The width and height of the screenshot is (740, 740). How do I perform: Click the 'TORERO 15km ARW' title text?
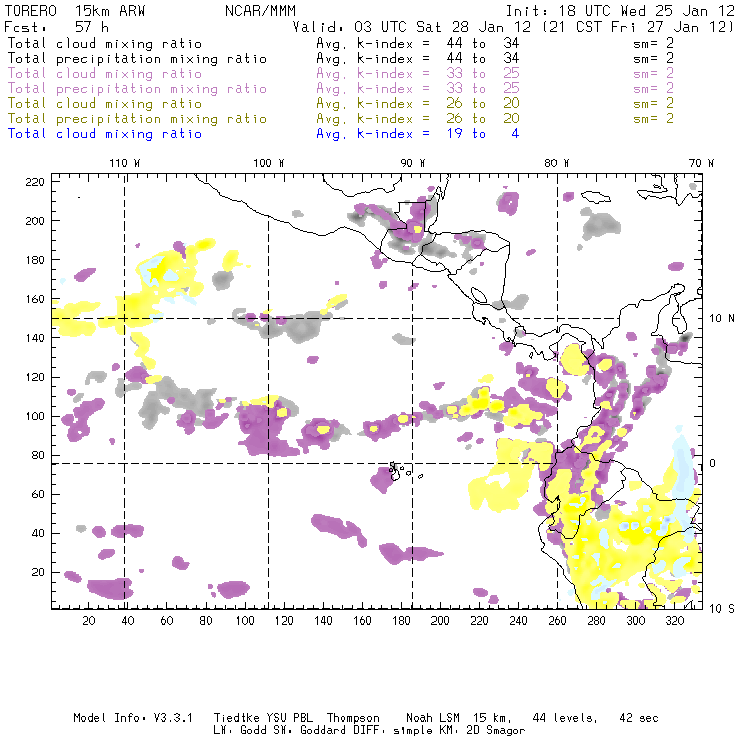[75, 11]
